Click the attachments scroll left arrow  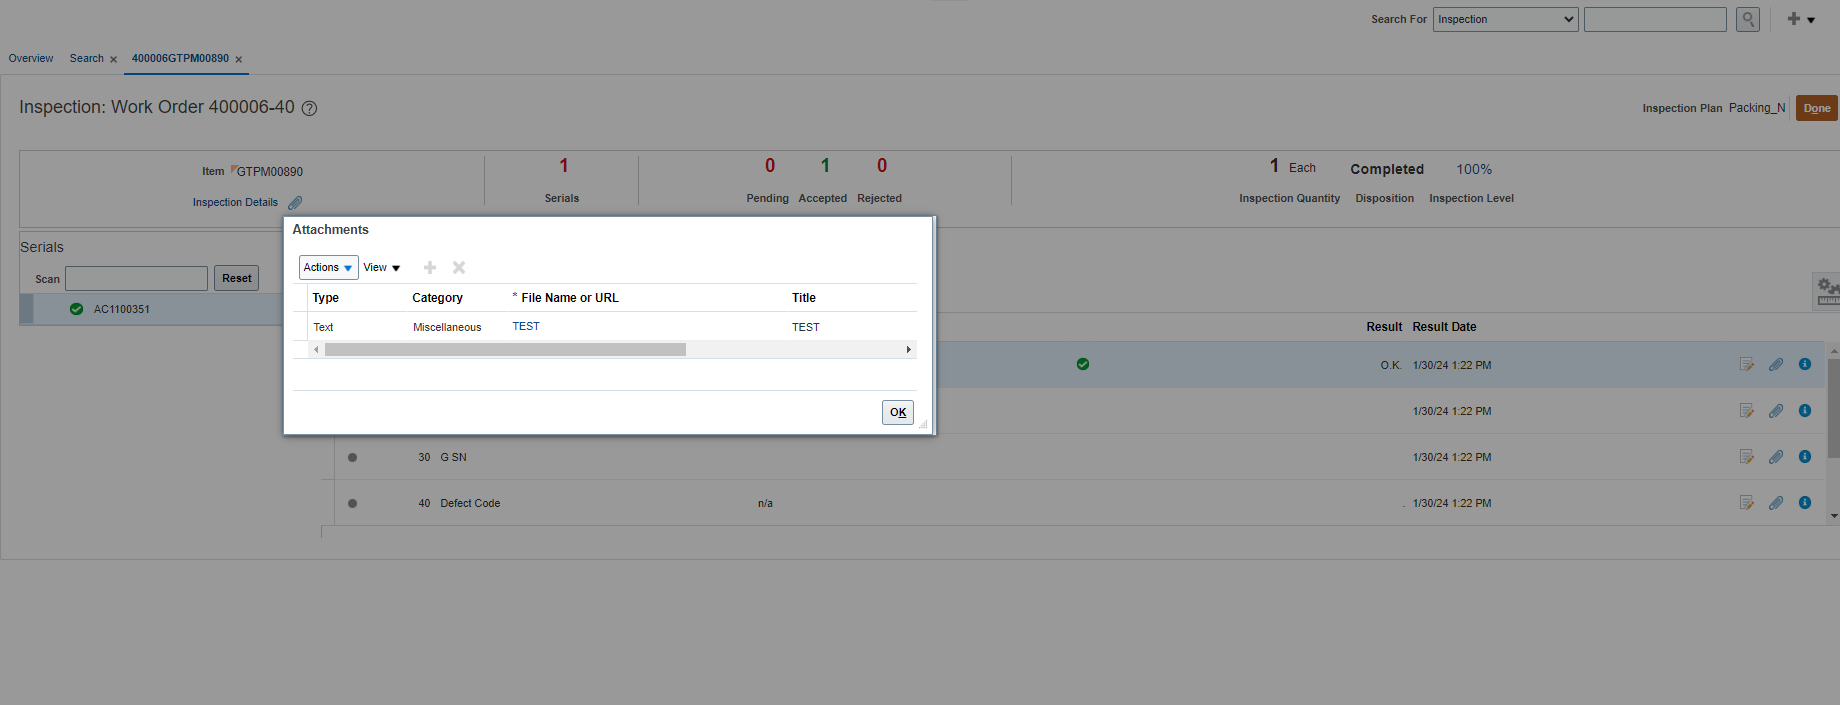click(316, 350)
